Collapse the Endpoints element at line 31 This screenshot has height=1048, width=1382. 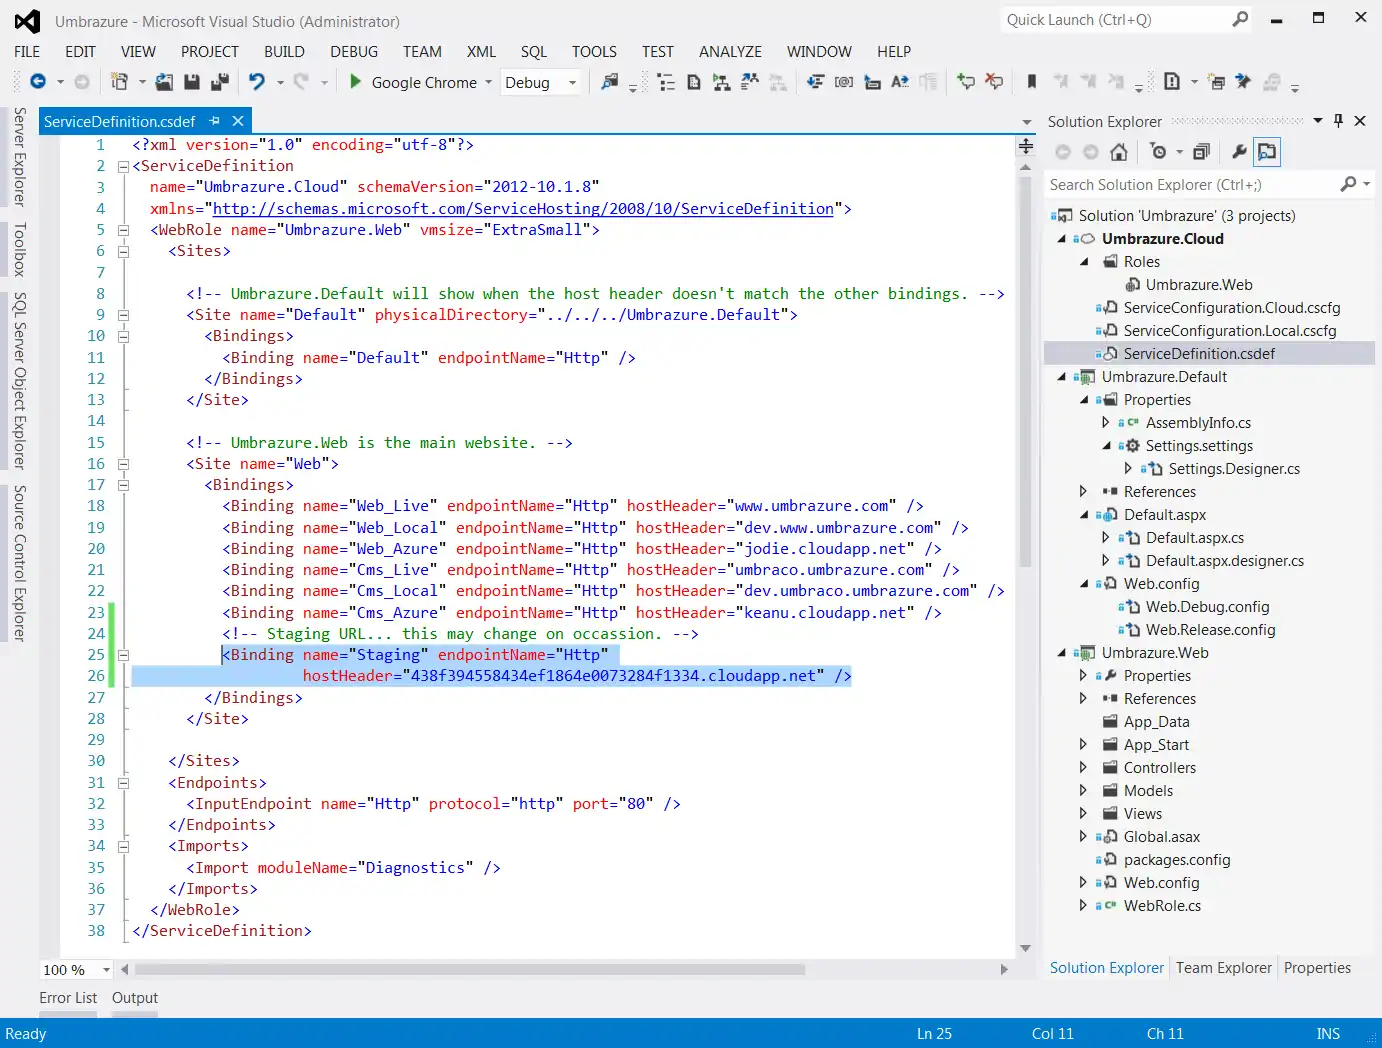click(x=124, y=783)
